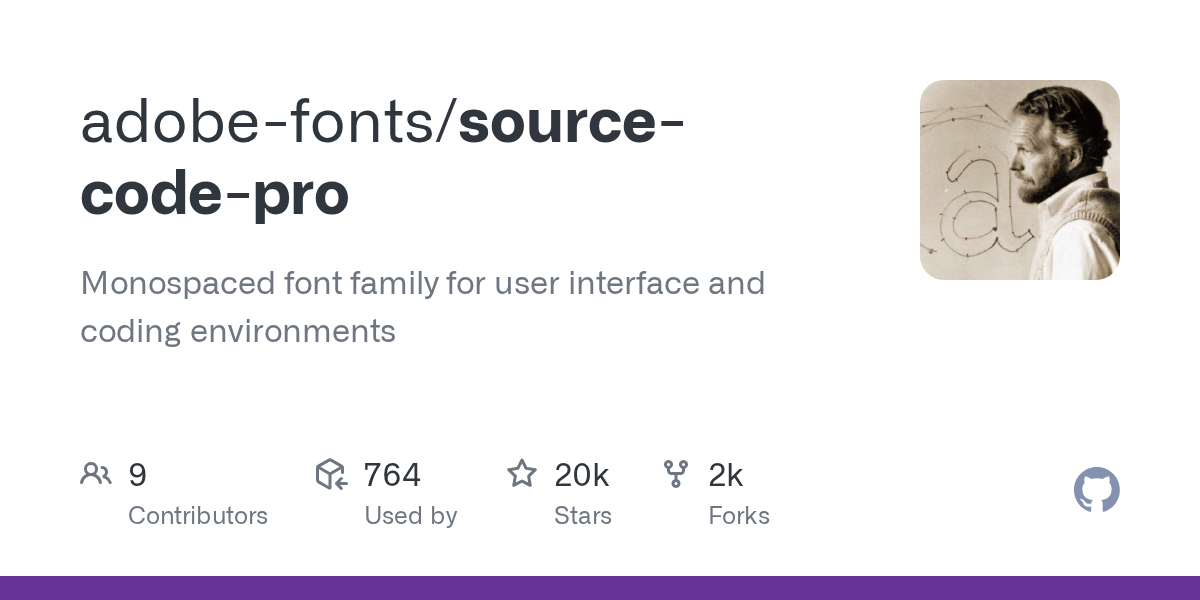Click the words 'coding environments' in description

coord(238,331)
